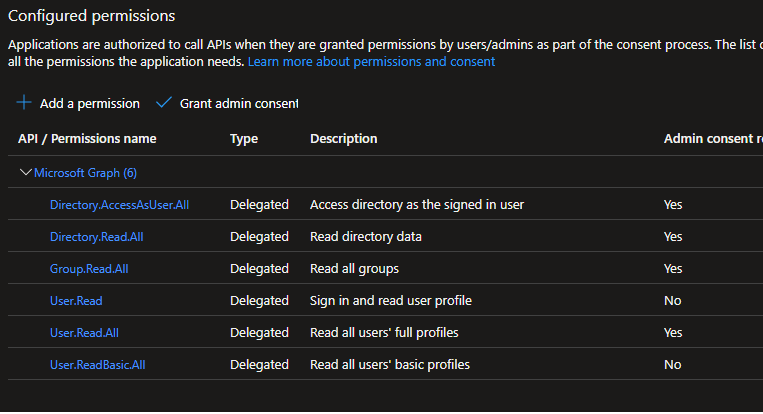Click the User.Read permission link
Viewport: 763px width, 414px height.
pos(76,301)
